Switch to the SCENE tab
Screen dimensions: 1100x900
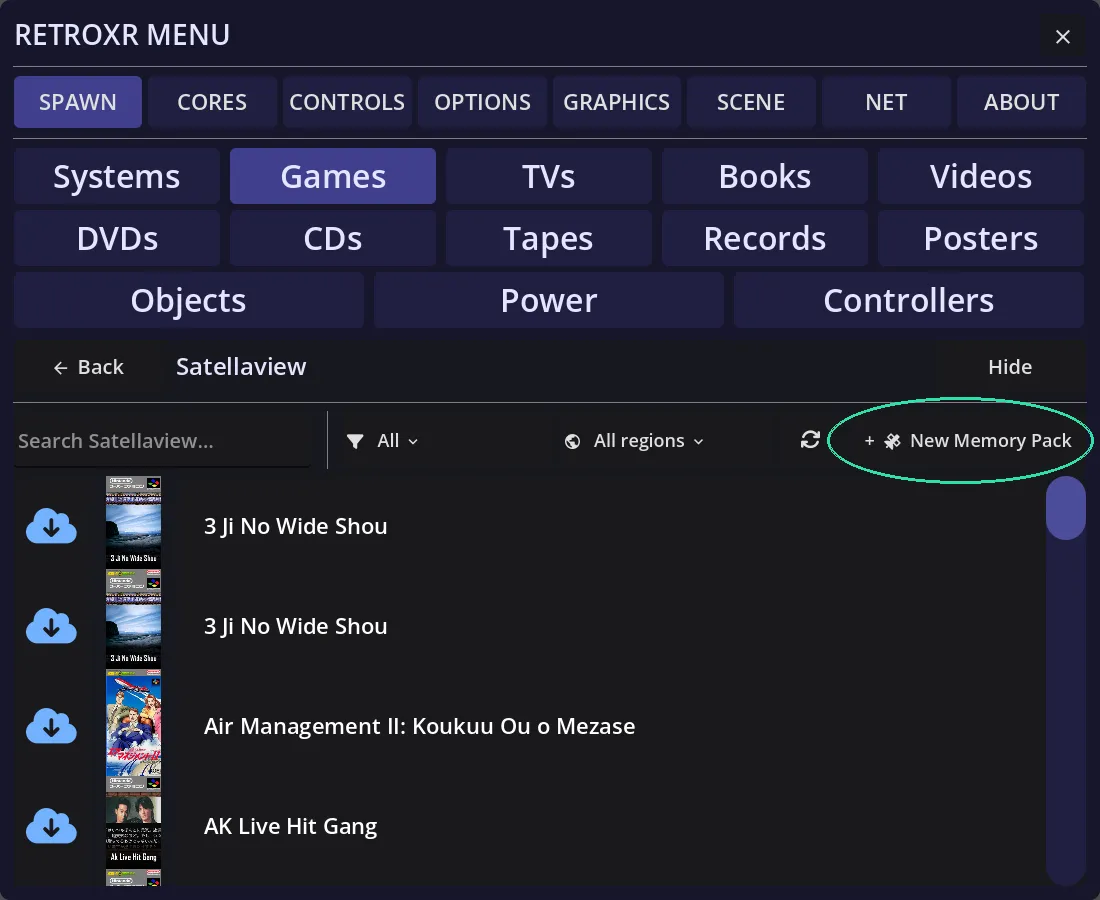click(x=751, y=102)
